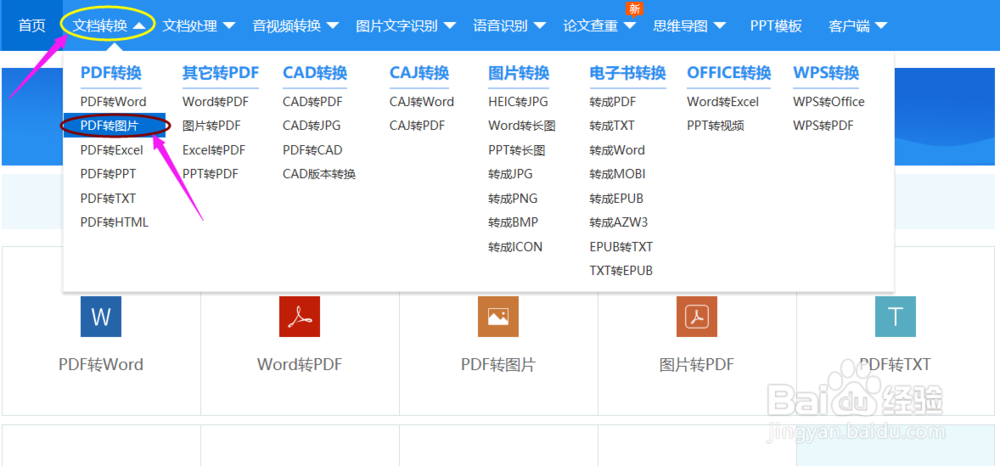The height and width of the screenshot is (466, 1000).
Task: Select 转成ICON under 图片转换
Action: tap(515, 247)
